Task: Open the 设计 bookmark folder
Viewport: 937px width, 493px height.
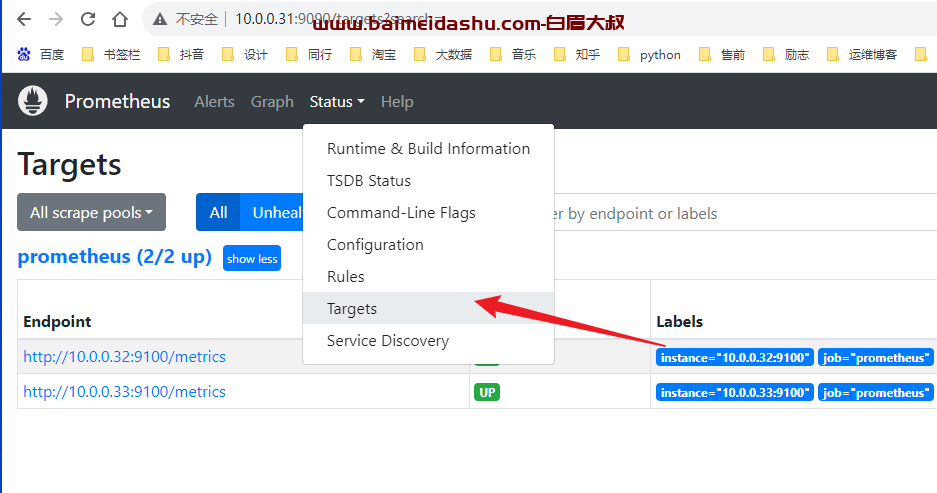Action: point(244,54)
